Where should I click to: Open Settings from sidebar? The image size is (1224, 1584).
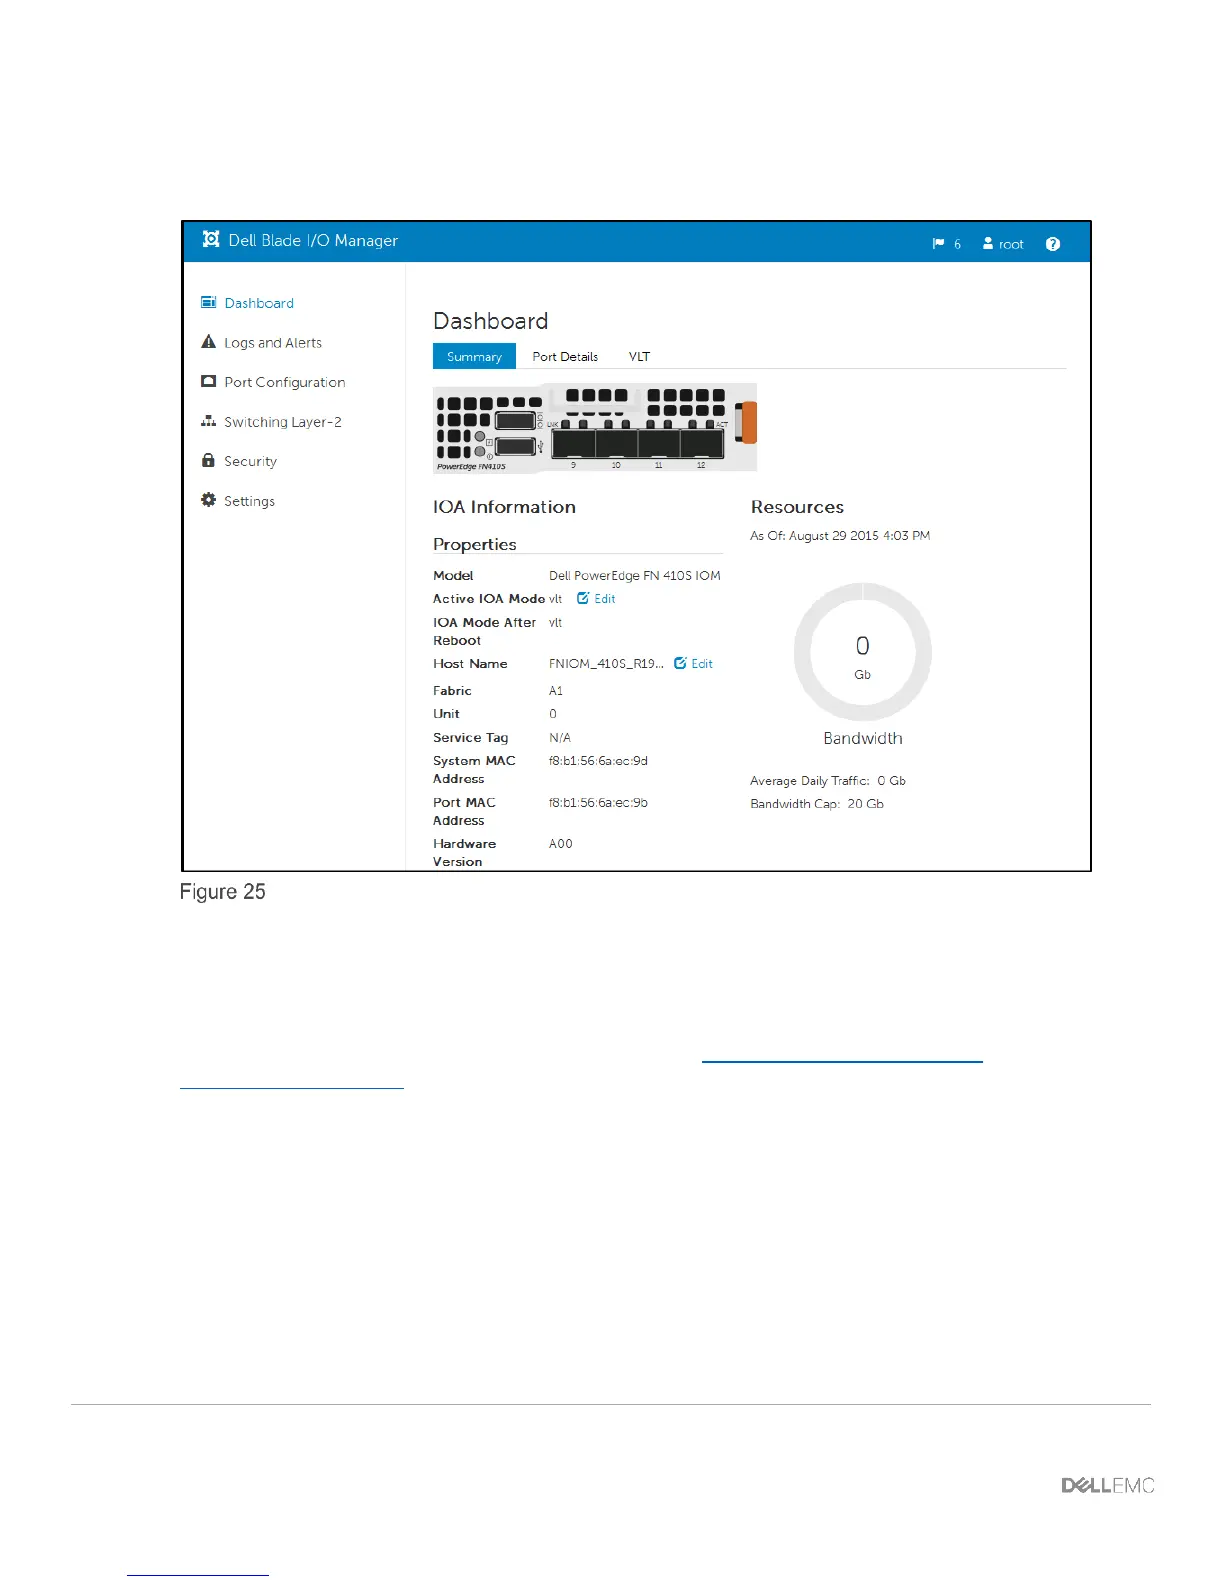pyautogui.click(x=249, y=501)
